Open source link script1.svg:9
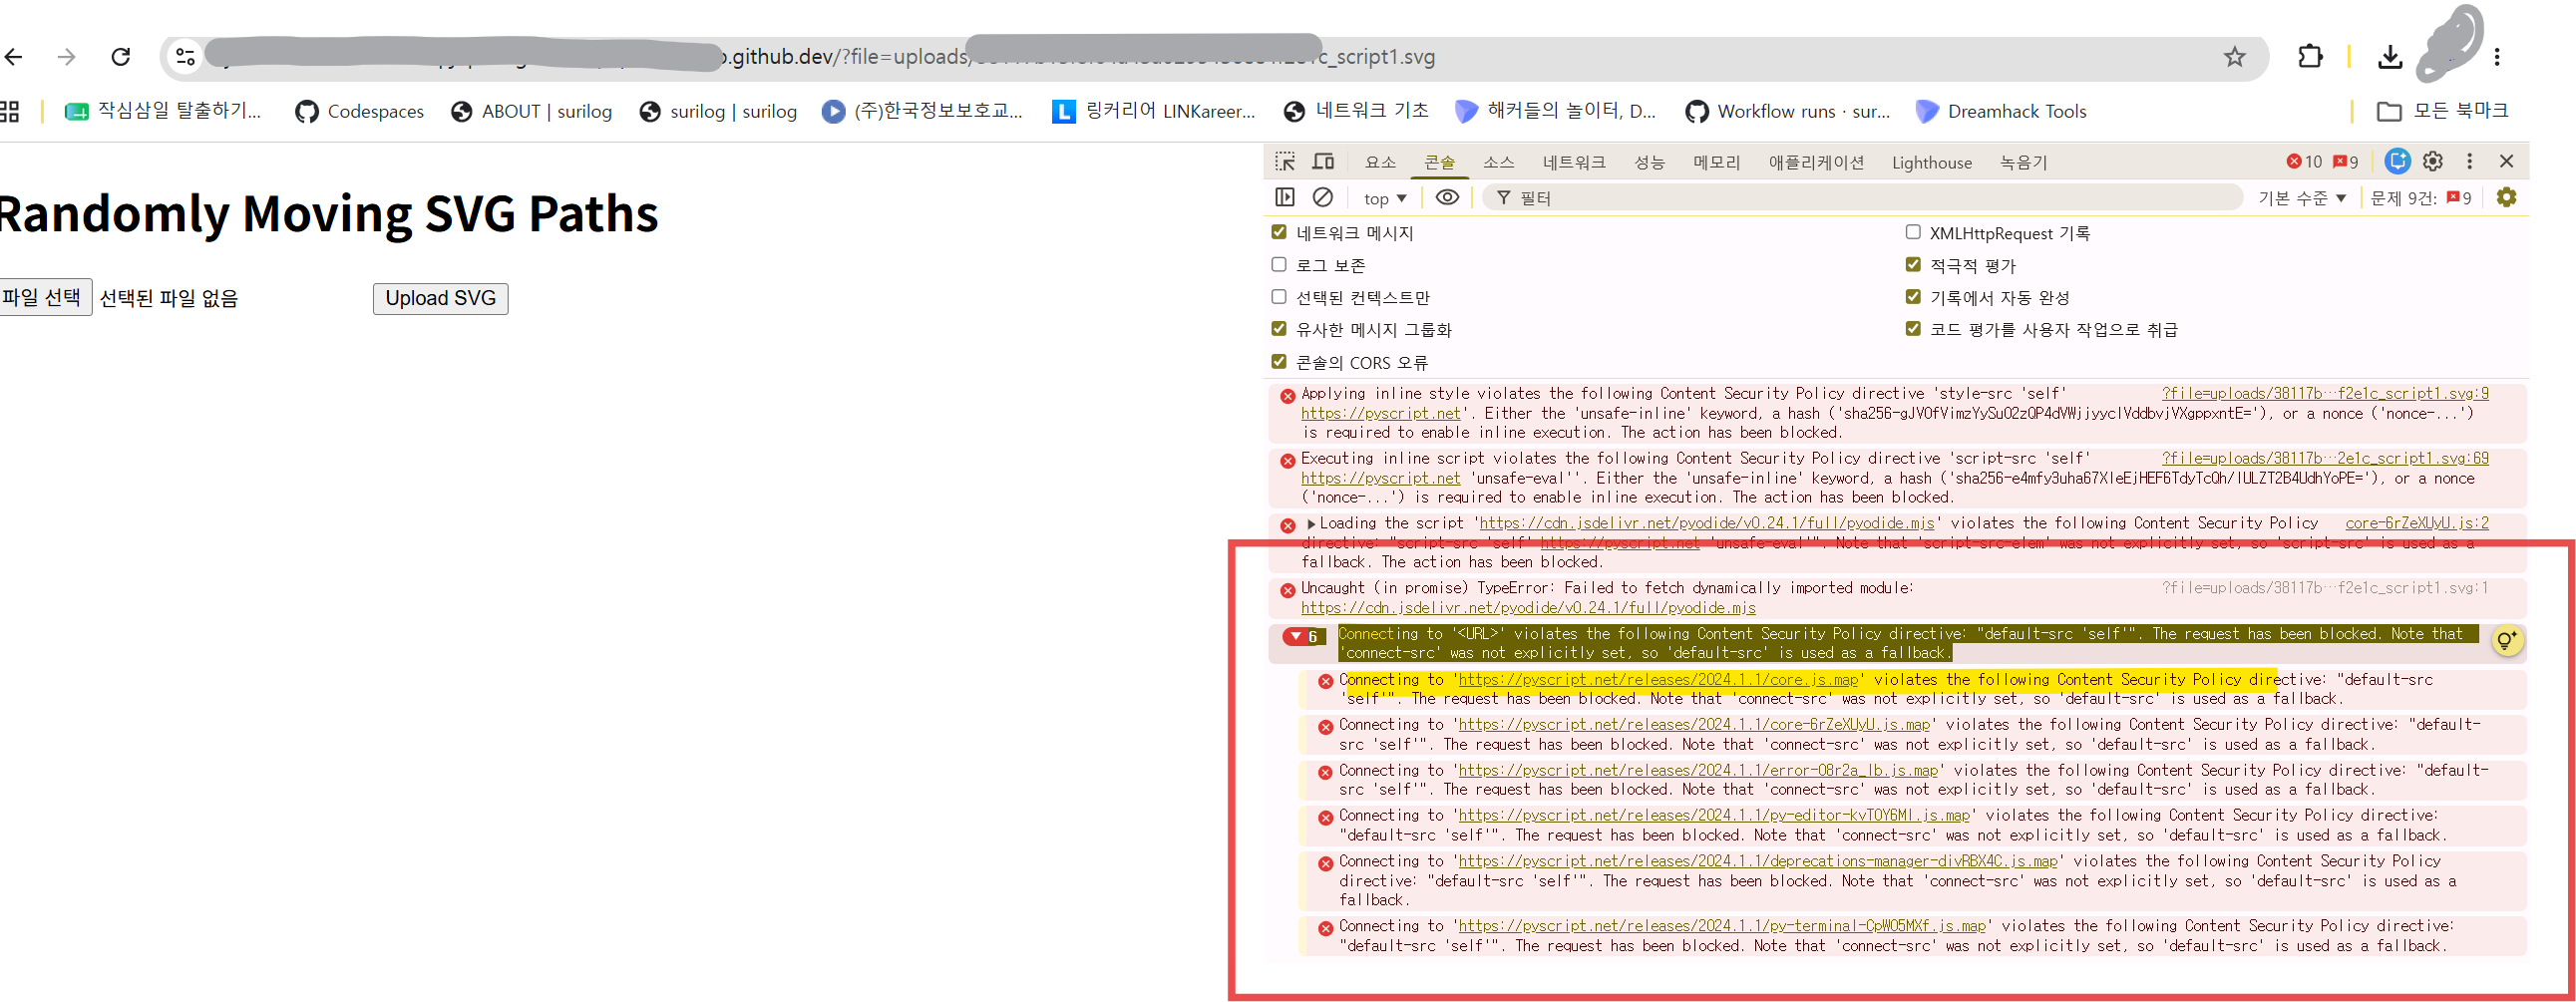2576x1002 pixels. (x=2325, y=393)
